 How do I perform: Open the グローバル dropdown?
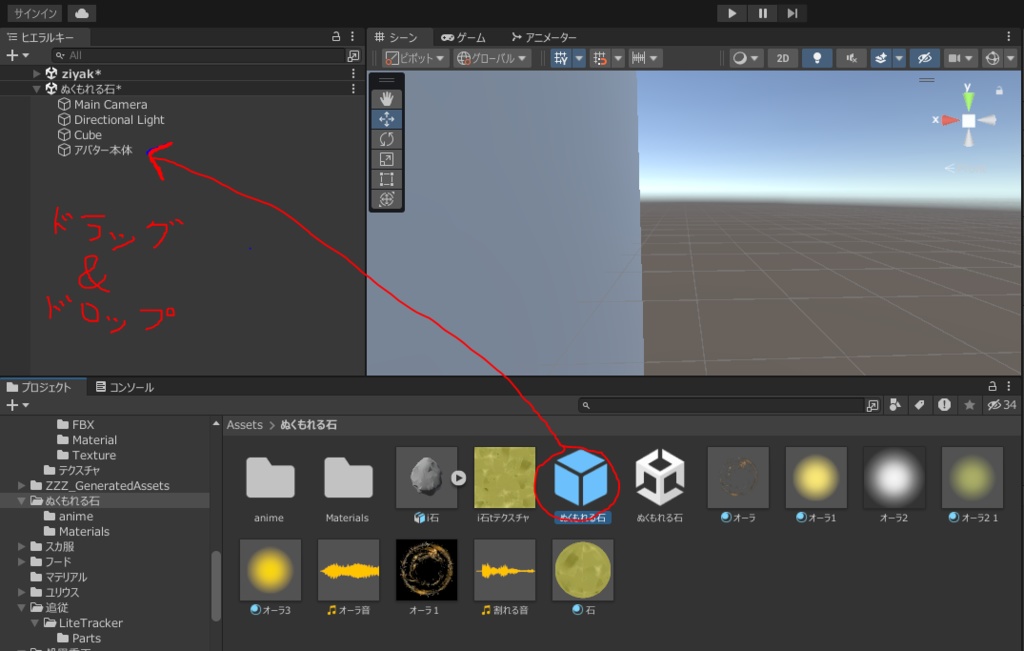point(492,58)
